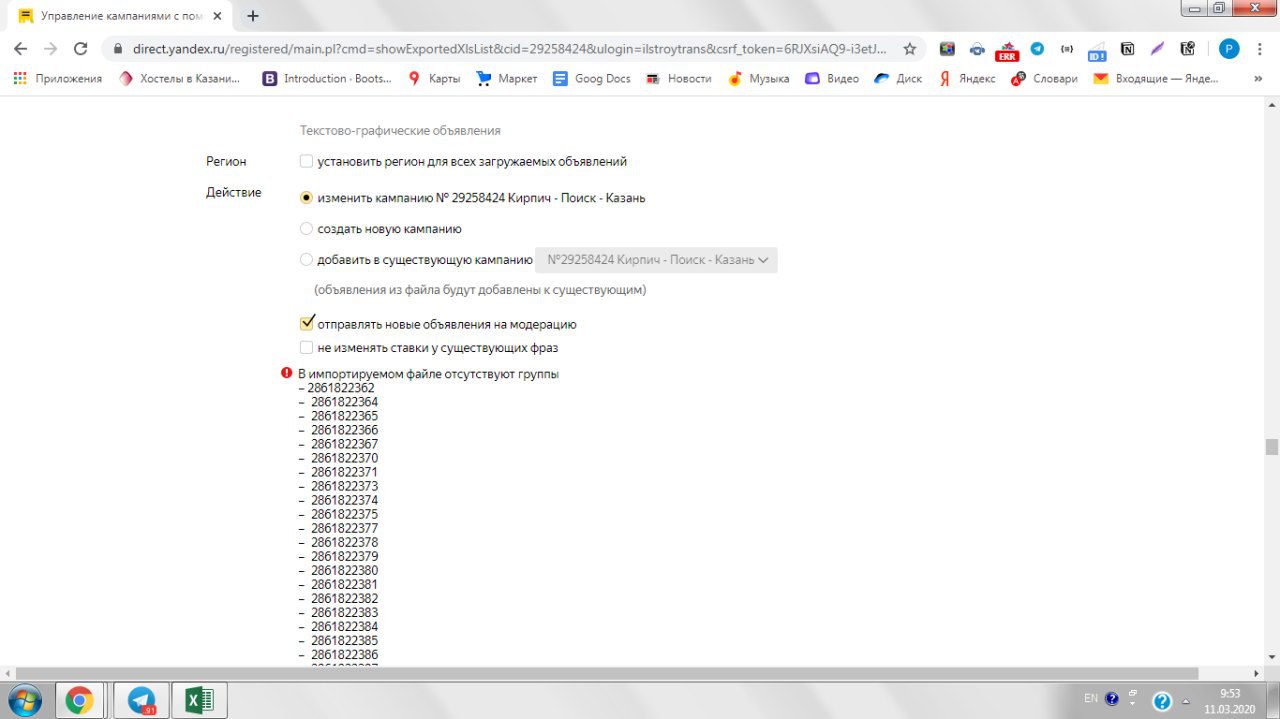Open the Музыка bookmark
The width and height of the screenshot is (1280, 719).
(x=759, y=78)
